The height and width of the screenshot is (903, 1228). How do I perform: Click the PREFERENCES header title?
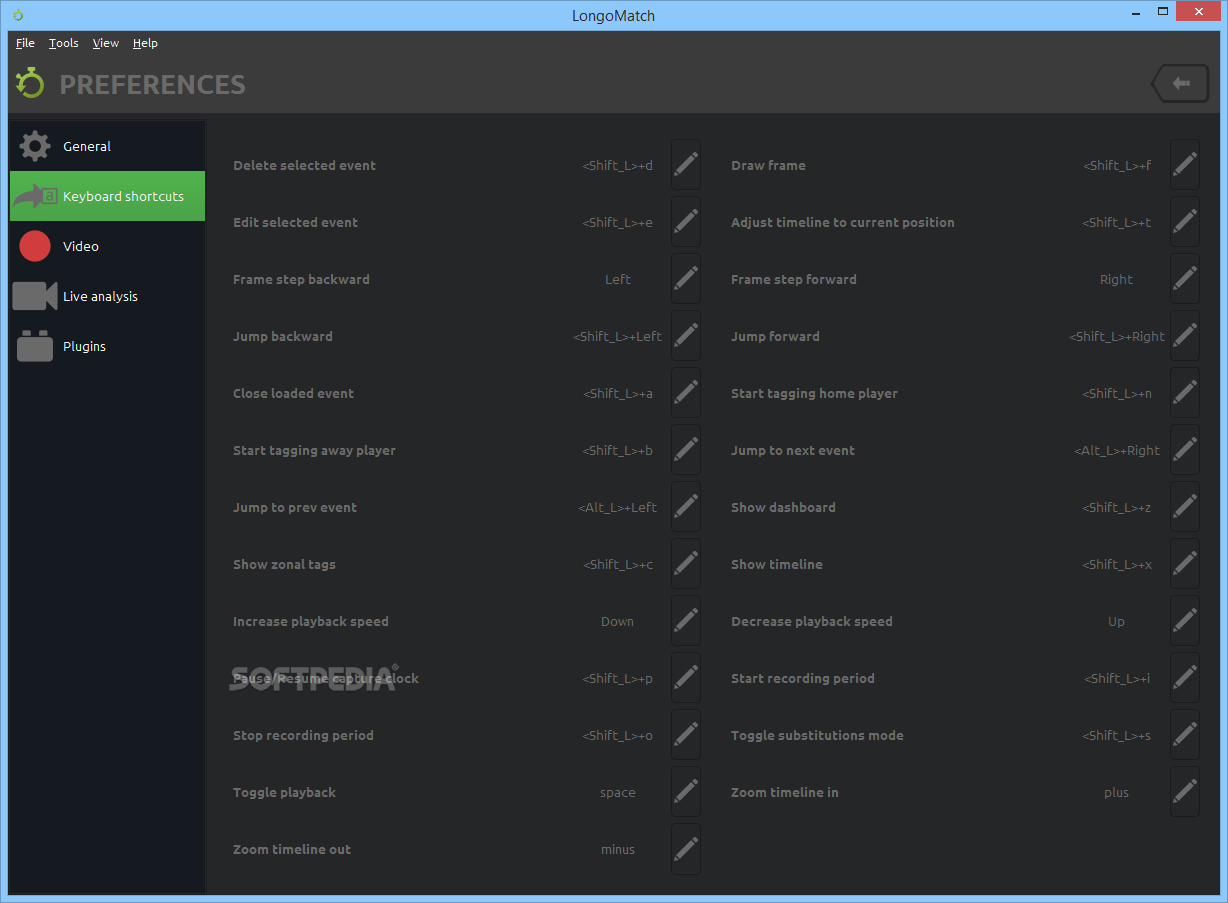152,85
